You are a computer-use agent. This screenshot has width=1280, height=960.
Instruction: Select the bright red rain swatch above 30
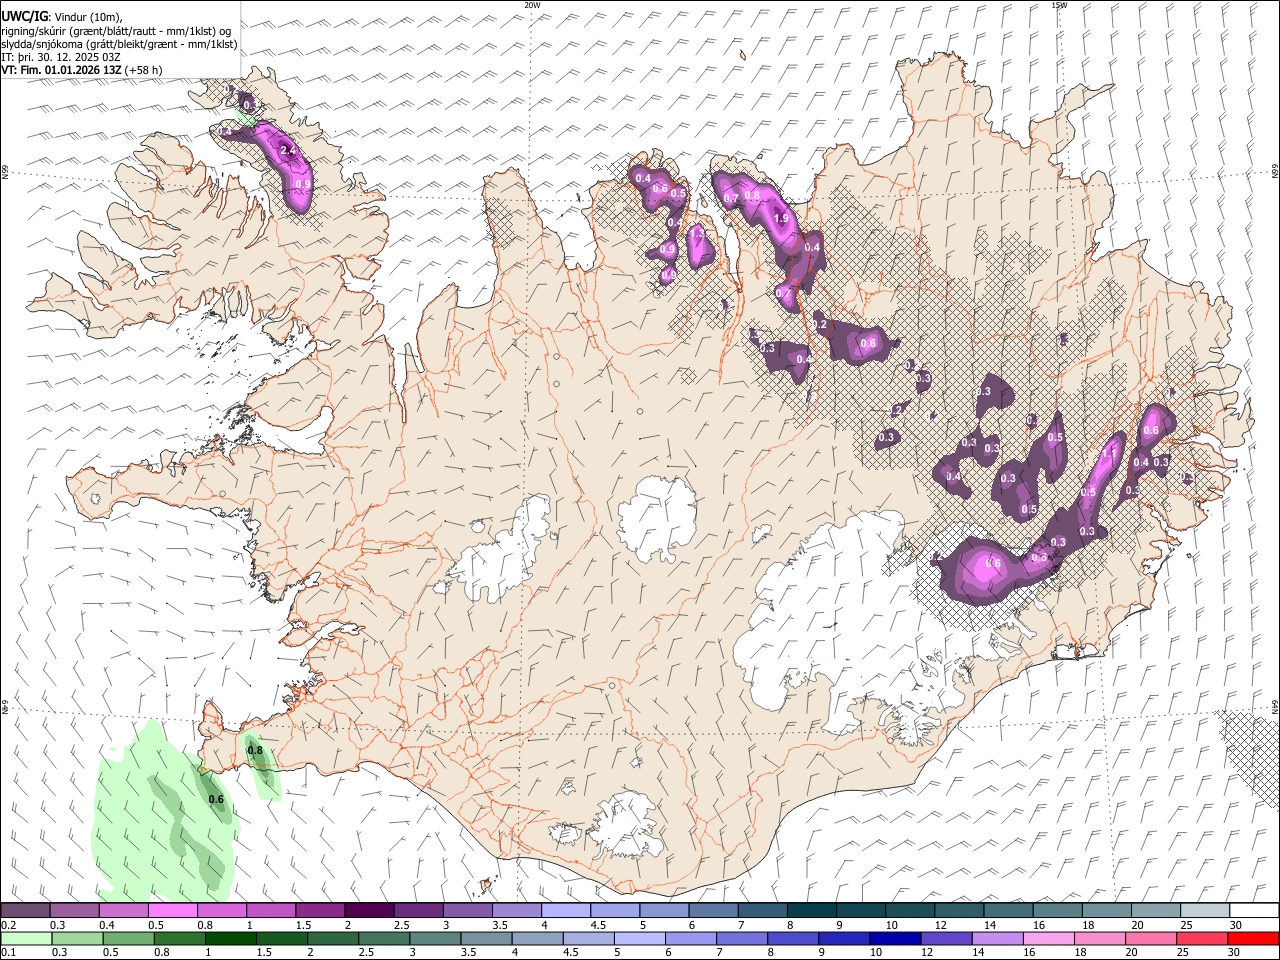(1253, 938)
